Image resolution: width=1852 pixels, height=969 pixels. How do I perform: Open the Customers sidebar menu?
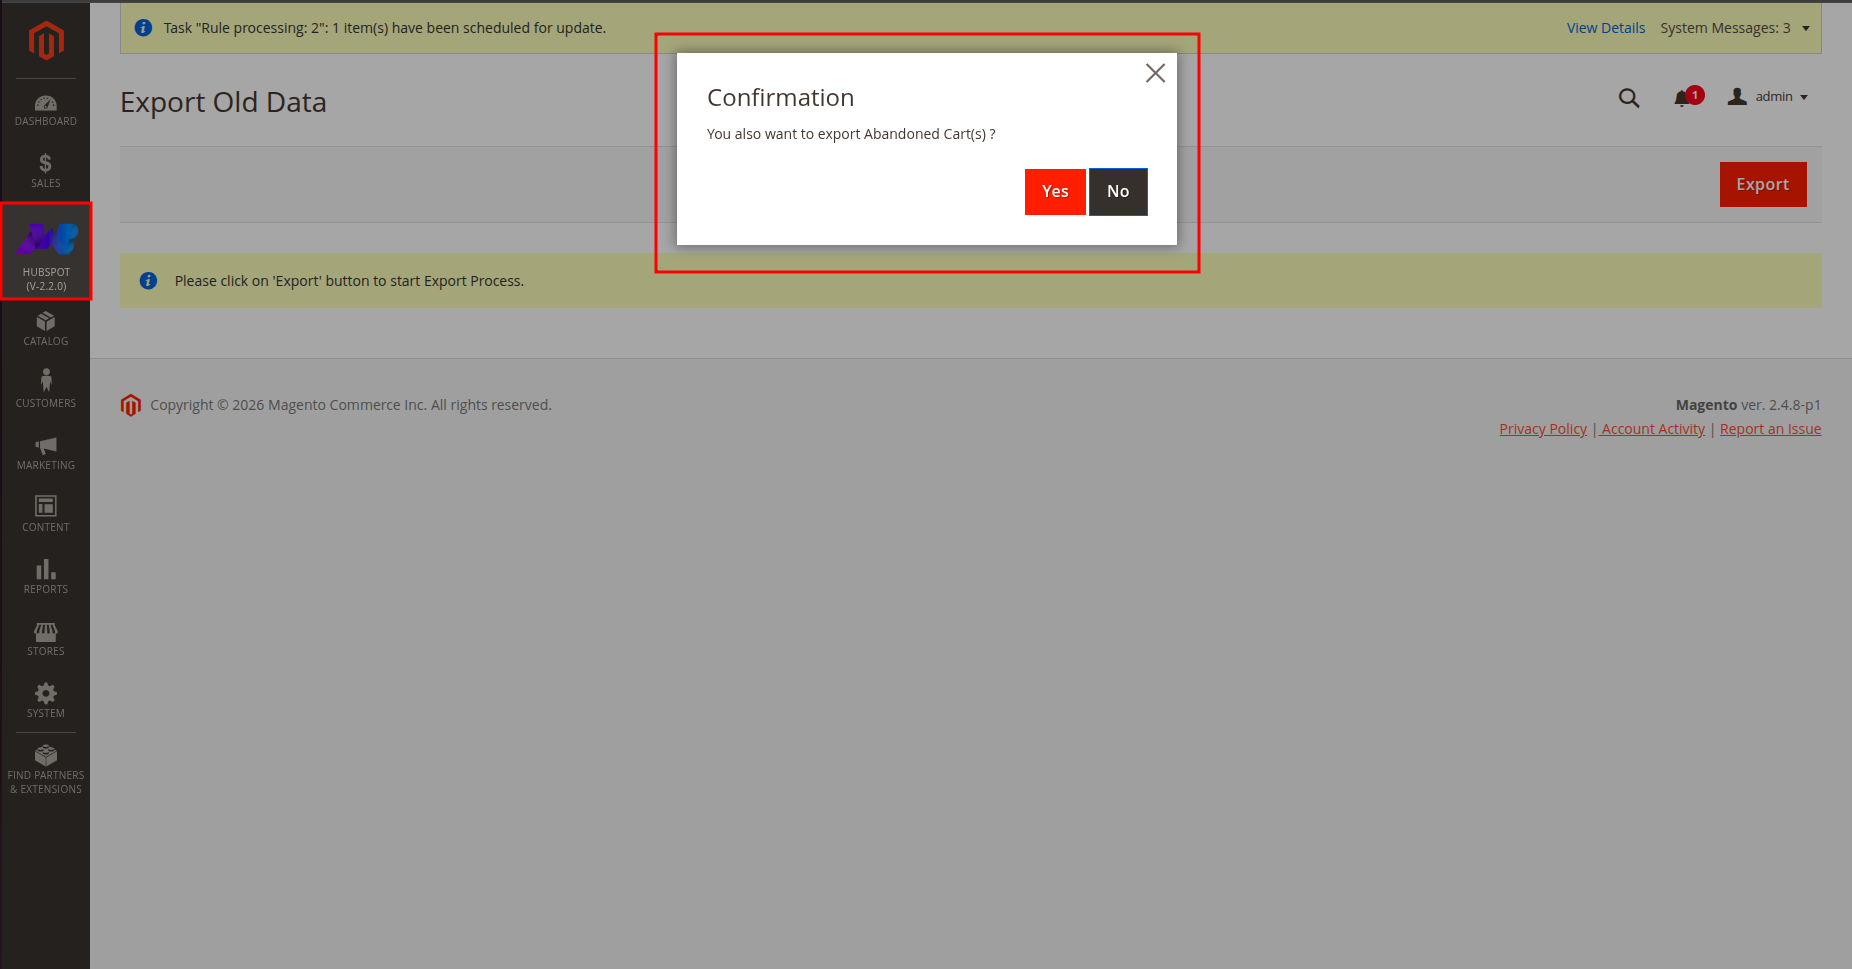pos(46,389)
